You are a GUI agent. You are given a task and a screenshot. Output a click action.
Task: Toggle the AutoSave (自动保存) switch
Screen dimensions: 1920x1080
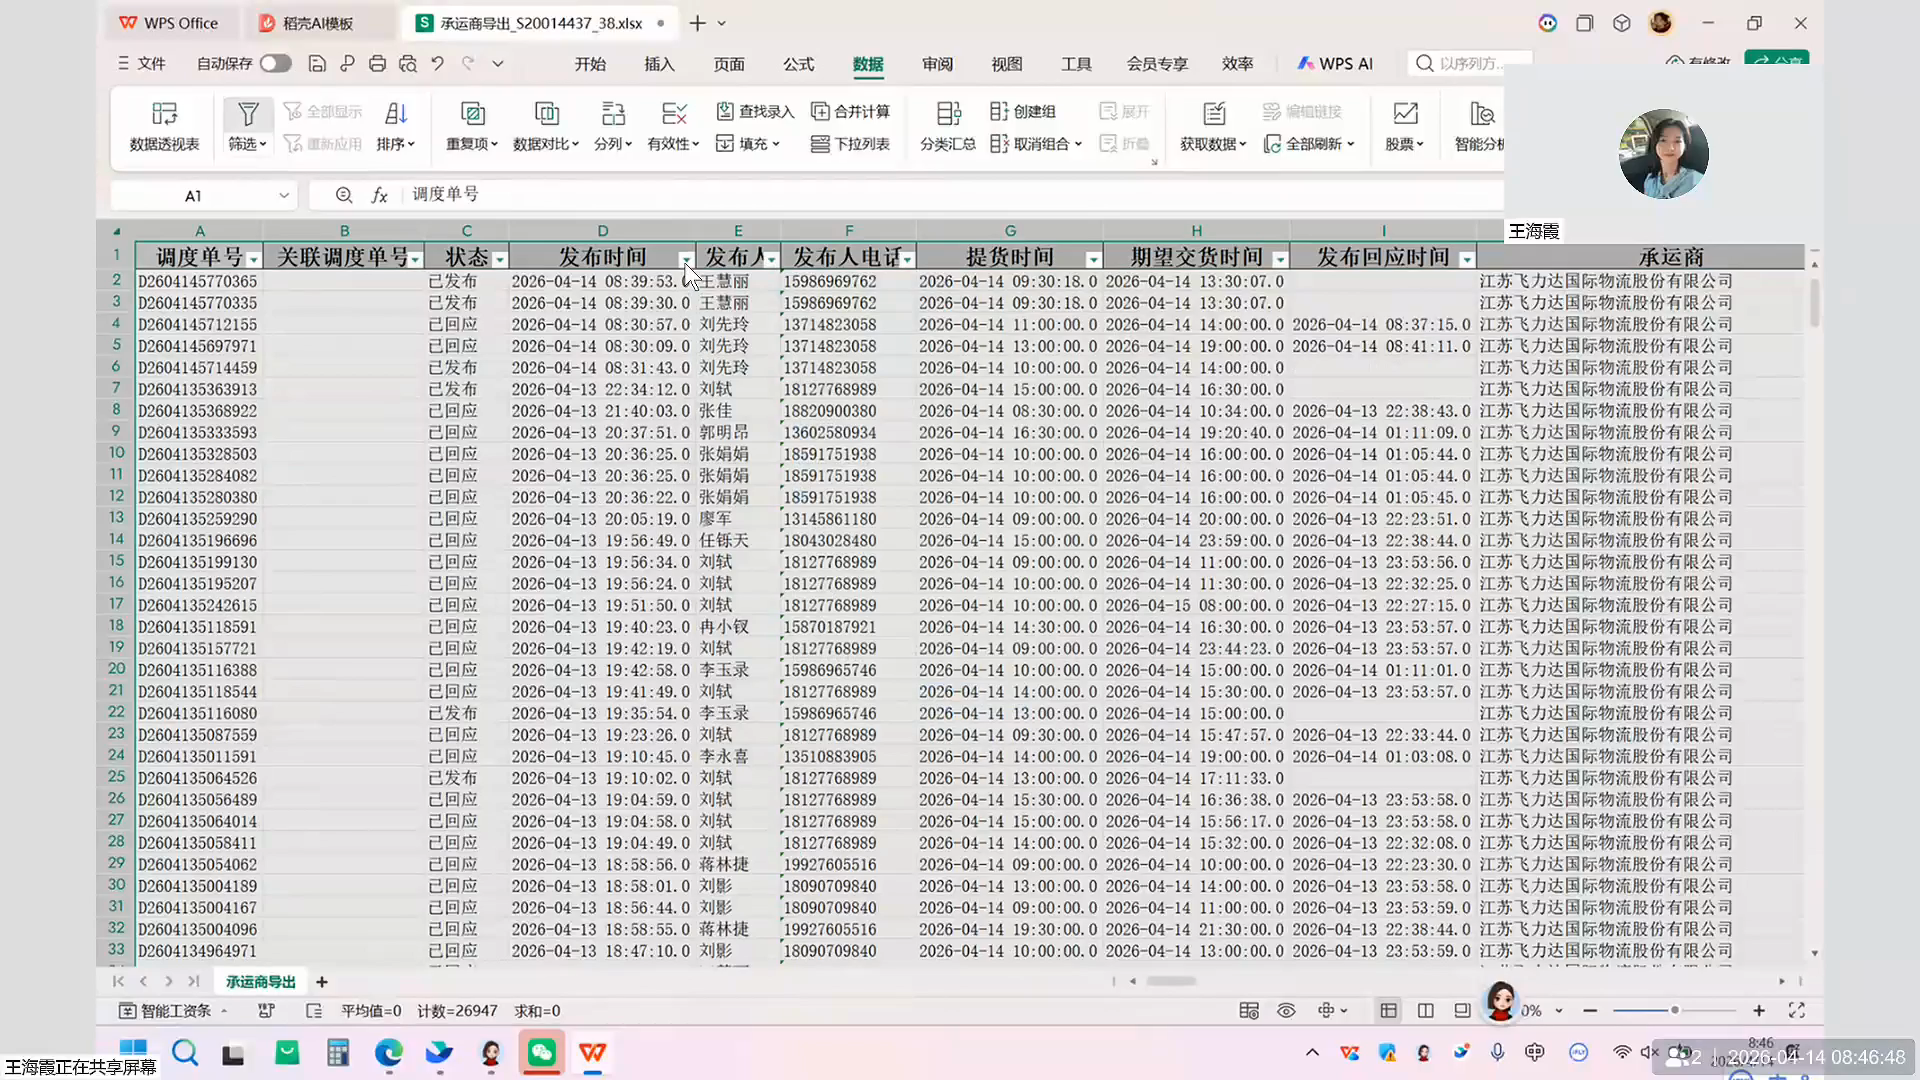tap(275, 64)
